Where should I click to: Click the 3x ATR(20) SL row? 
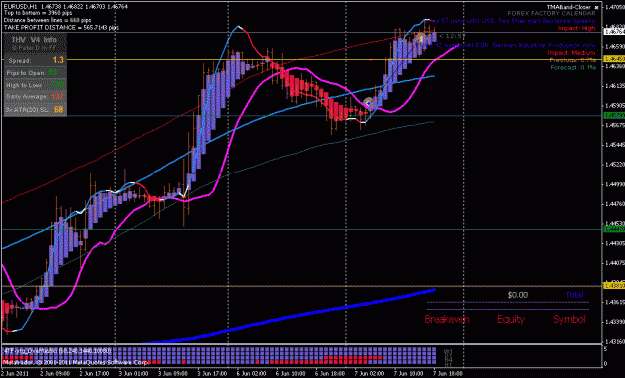[35, 109]
